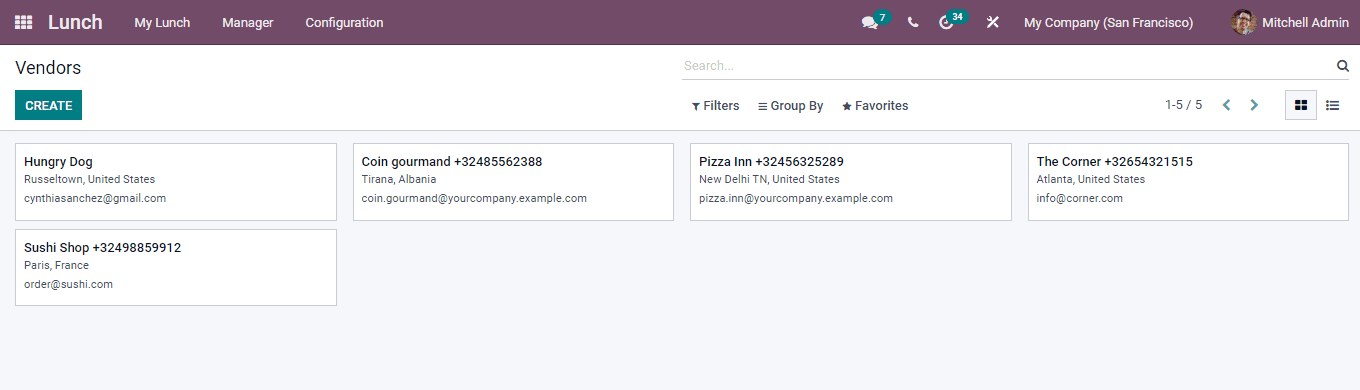Switch to list view
The image size is (1360, 390).
[x=1333, y=105]
